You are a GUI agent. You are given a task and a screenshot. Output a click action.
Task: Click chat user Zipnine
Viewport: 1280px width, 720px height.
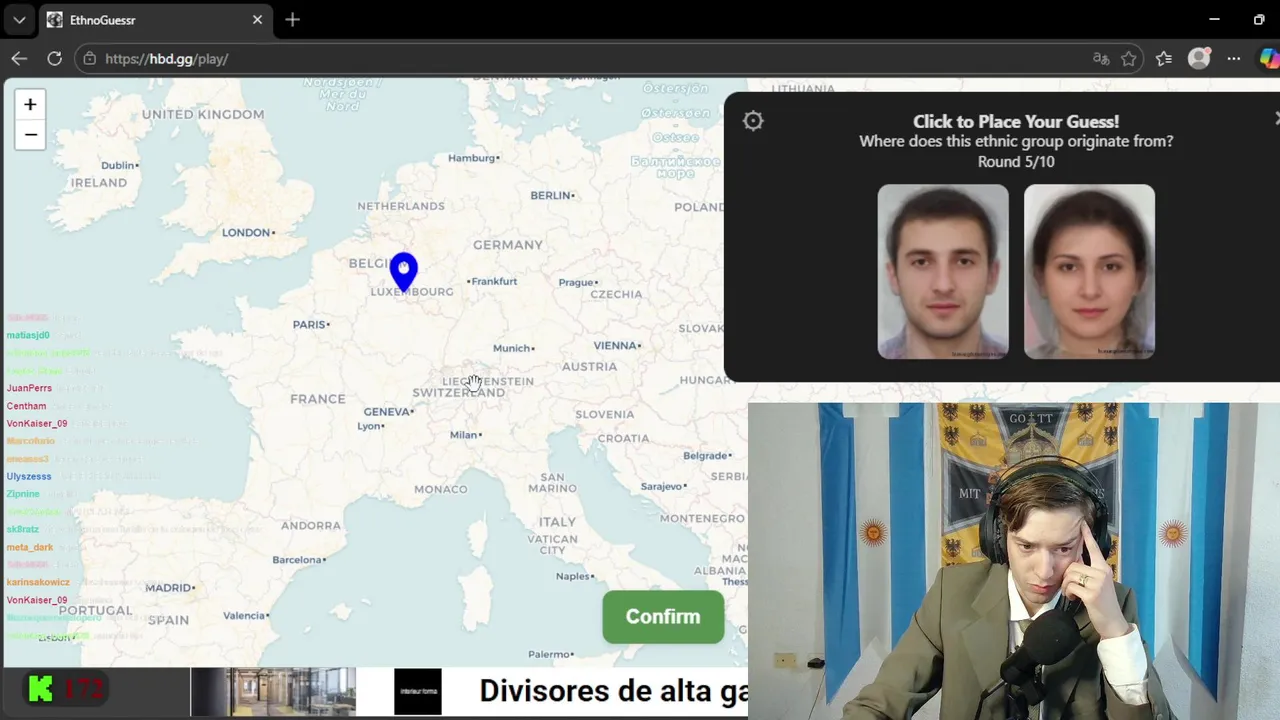[x=23, y=494]
